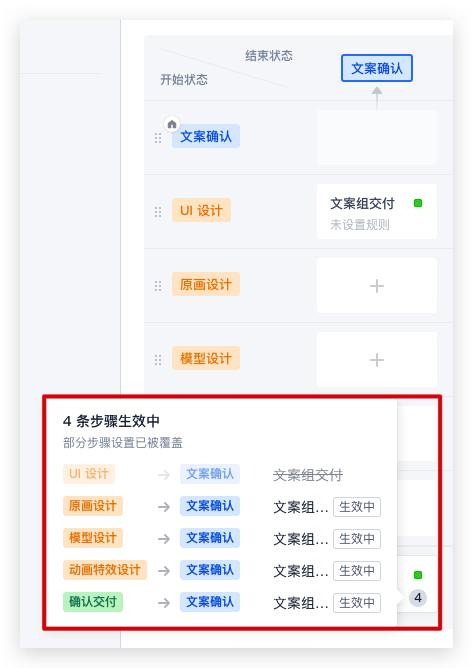
Task: Click 生效中 badge in 确认交付 popup row
Action: point(357,603)
